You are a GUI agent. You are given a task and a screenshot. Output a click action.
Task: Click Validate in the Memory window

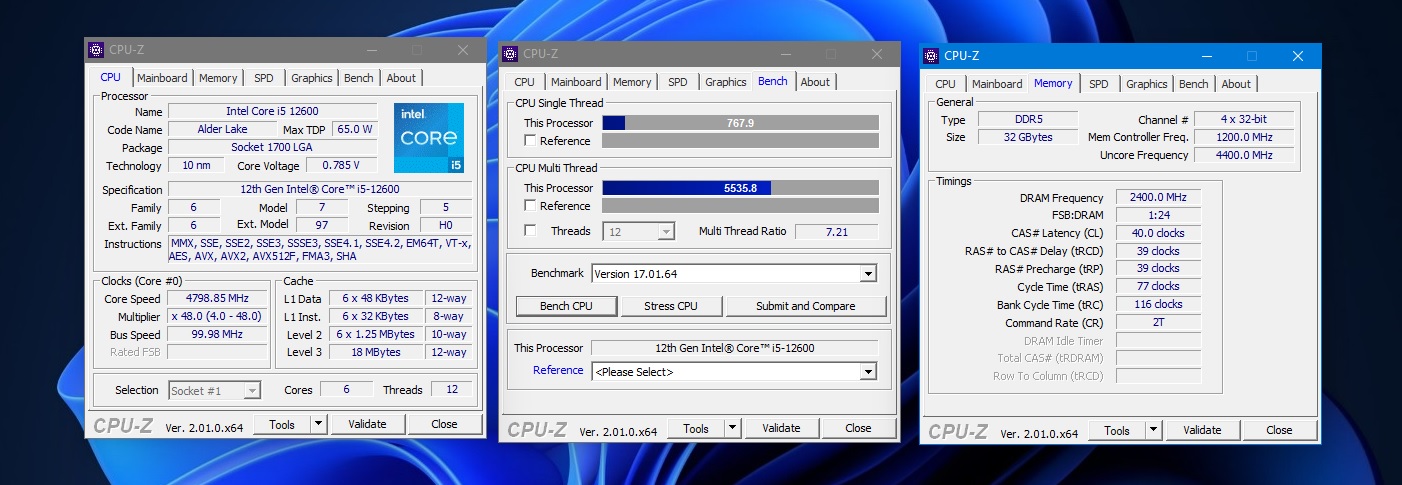click(x=1202, y=430)
